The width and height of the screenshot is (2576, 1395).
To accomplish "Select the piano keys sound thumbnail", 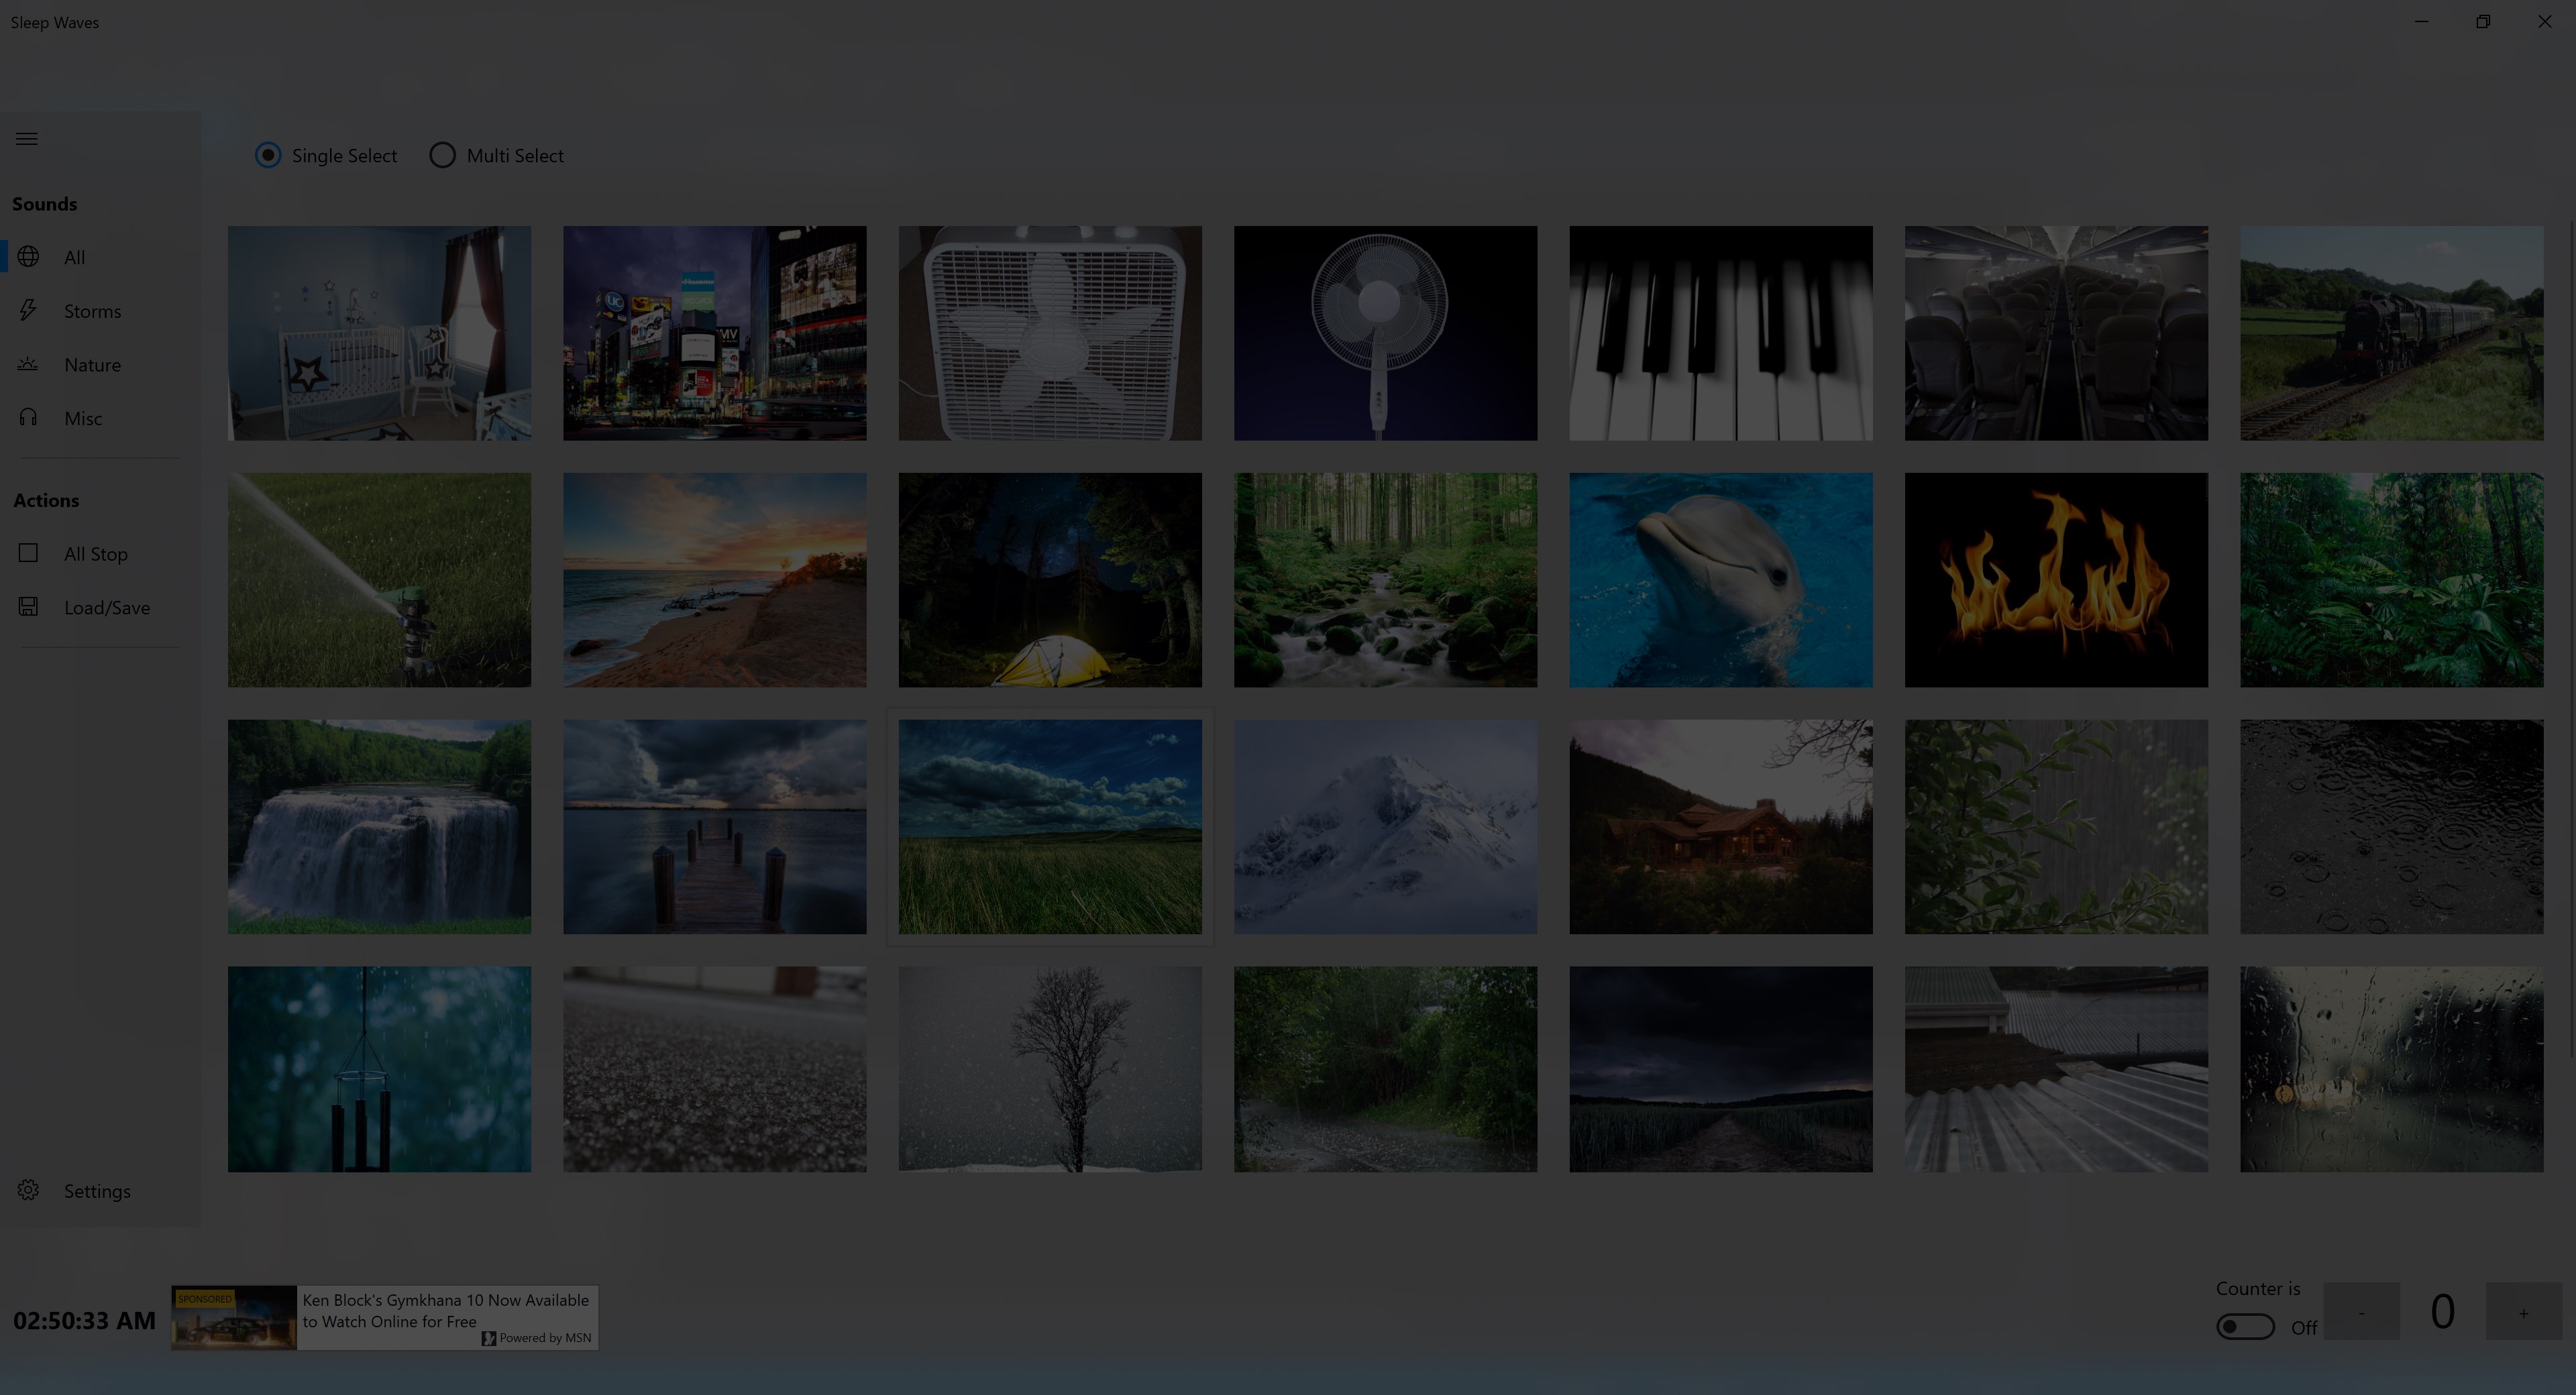I will click(1720, 333).
